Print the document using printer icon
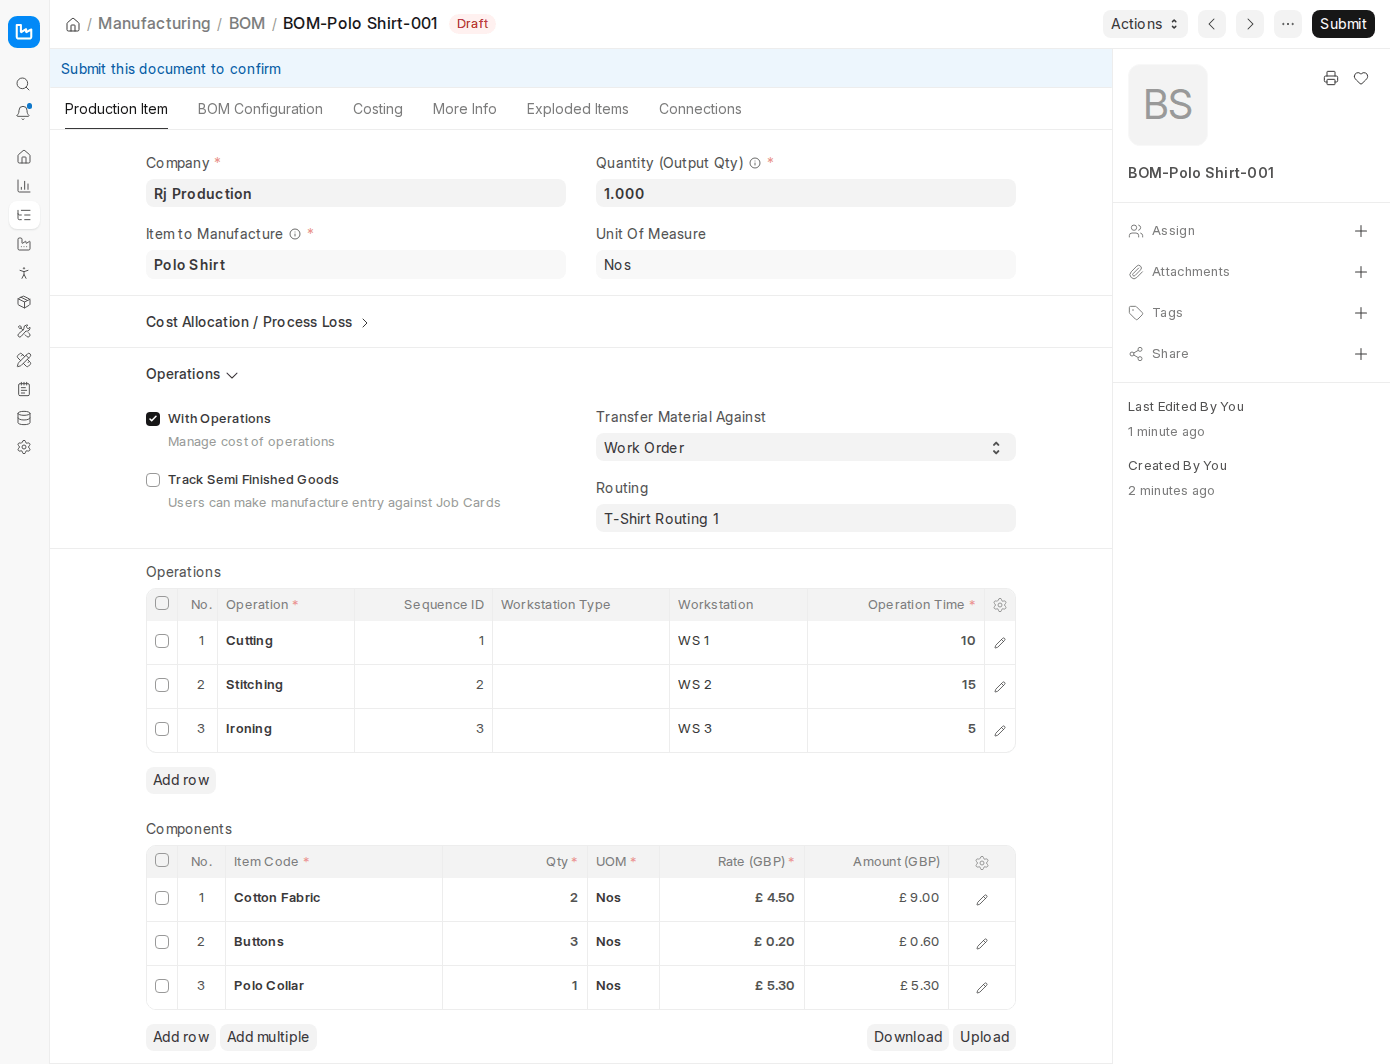The width and height of the screenshot is (1400, 1064). 1331,78
